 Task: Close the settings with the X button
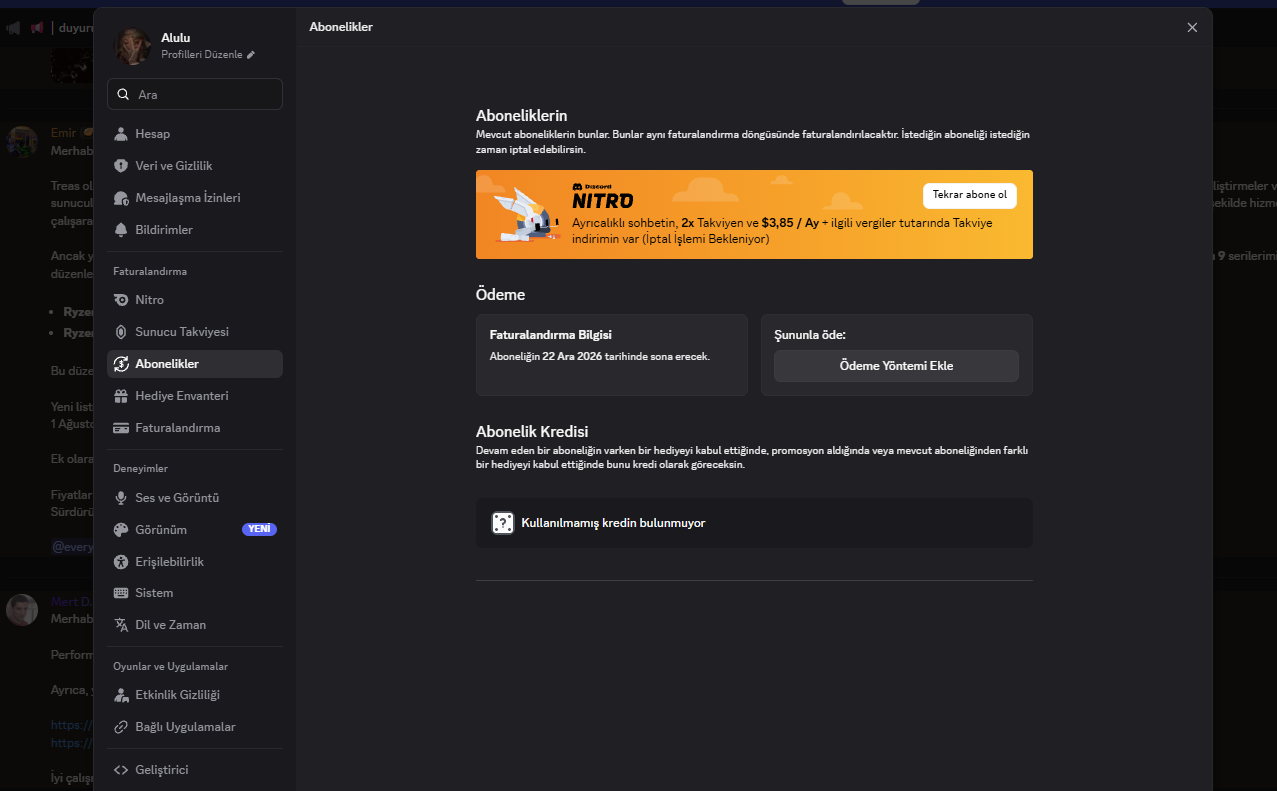[x=1192, y=27]
